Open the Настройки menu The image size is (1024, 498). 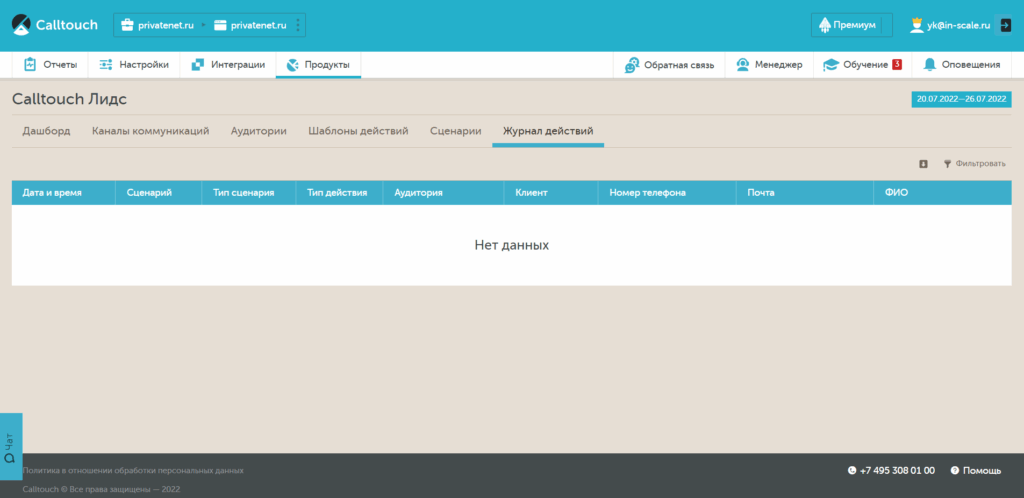pos(134,65)
